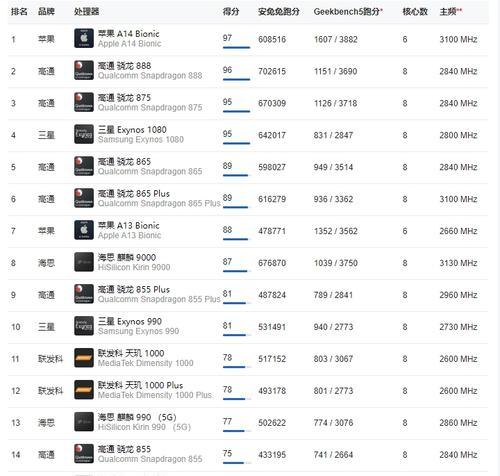Screen dimensions: 500x476
Task: Click the MediaTek Dimensity 1000 chip icon
Action: [x=84, y=358]
